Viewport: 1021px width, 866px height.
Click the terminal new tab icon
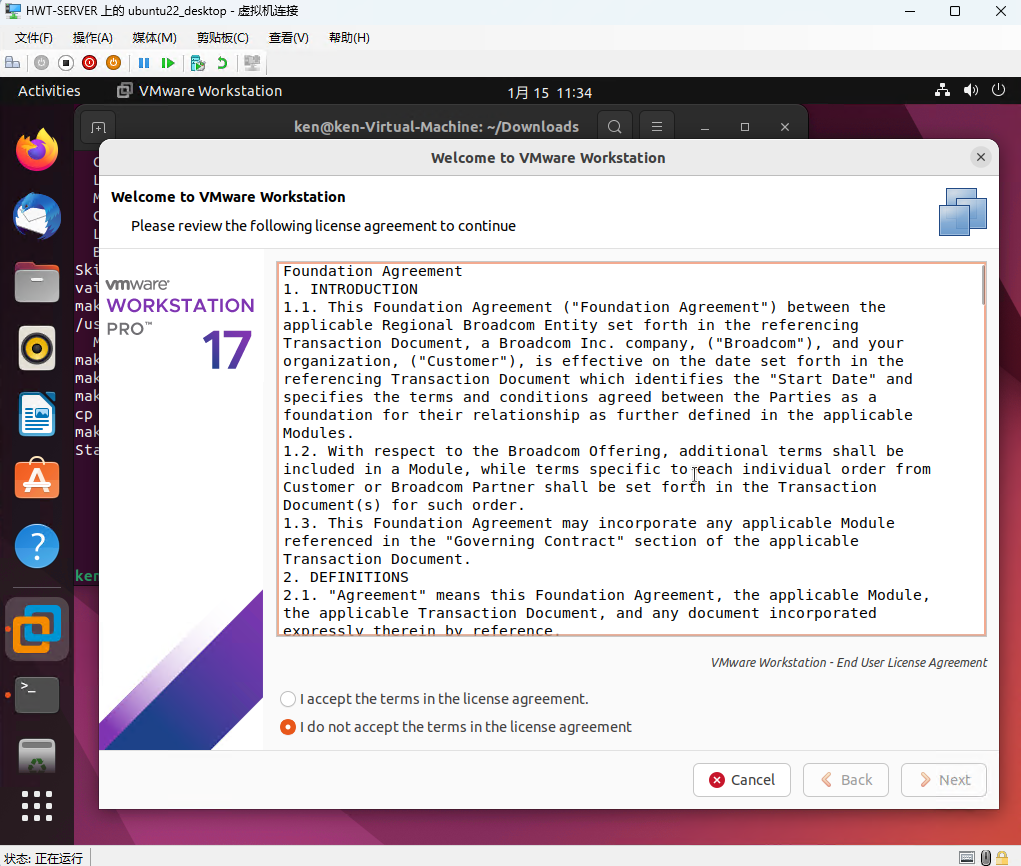pyautogui.click(x=98, y=128)
